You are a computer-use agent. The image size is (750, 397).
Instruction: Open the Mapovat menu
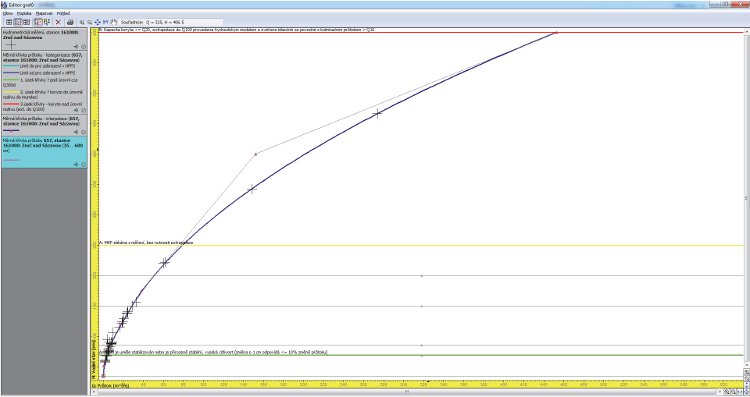click(44, 13)
